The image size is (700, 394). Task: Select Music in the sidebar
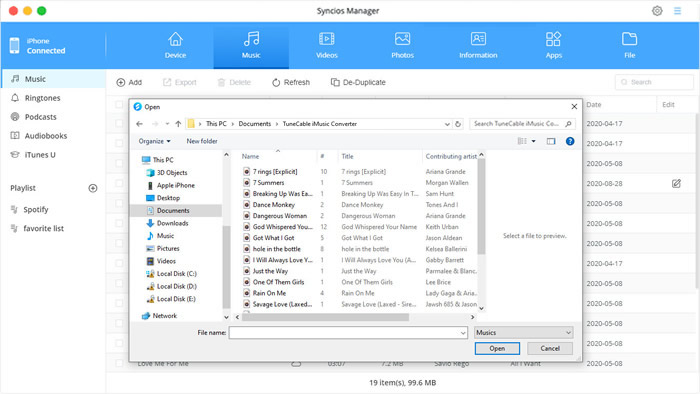(54, 79)
